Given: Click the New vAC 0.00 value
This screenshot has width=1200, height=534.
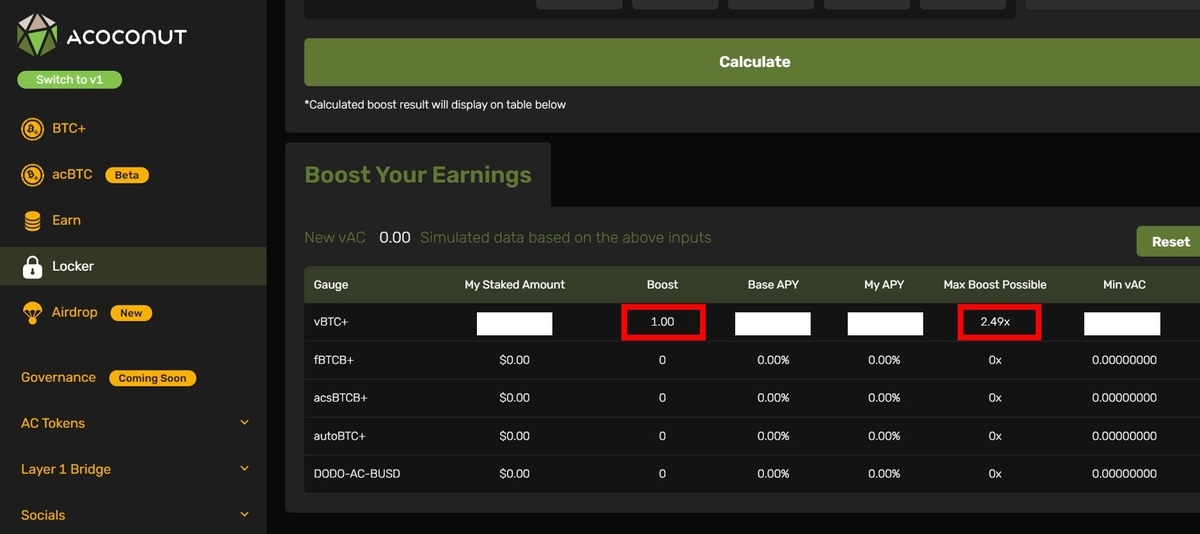Looking at the screenshot, I should pos(395,238).
